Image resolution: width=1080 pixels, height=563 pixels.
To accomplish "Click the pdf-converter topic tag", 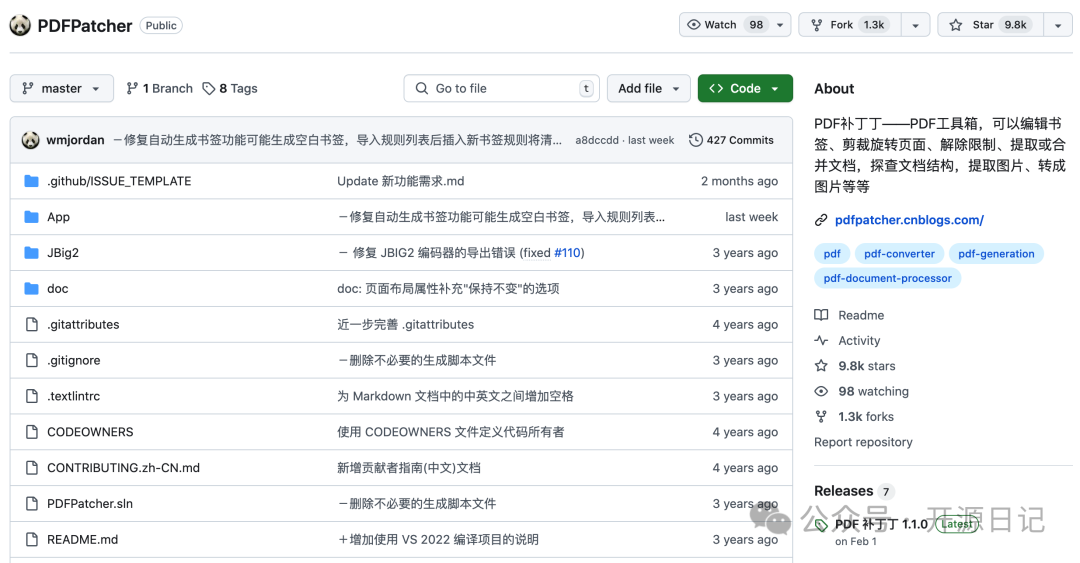I will (900, 254).
